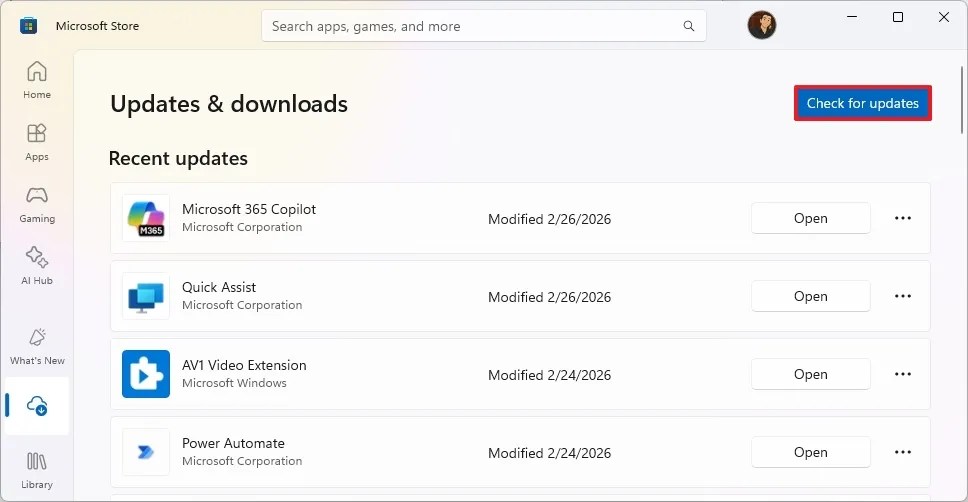Click the Recent updates heading
Screen dimensions: 968x502
(x=178, y=158)
